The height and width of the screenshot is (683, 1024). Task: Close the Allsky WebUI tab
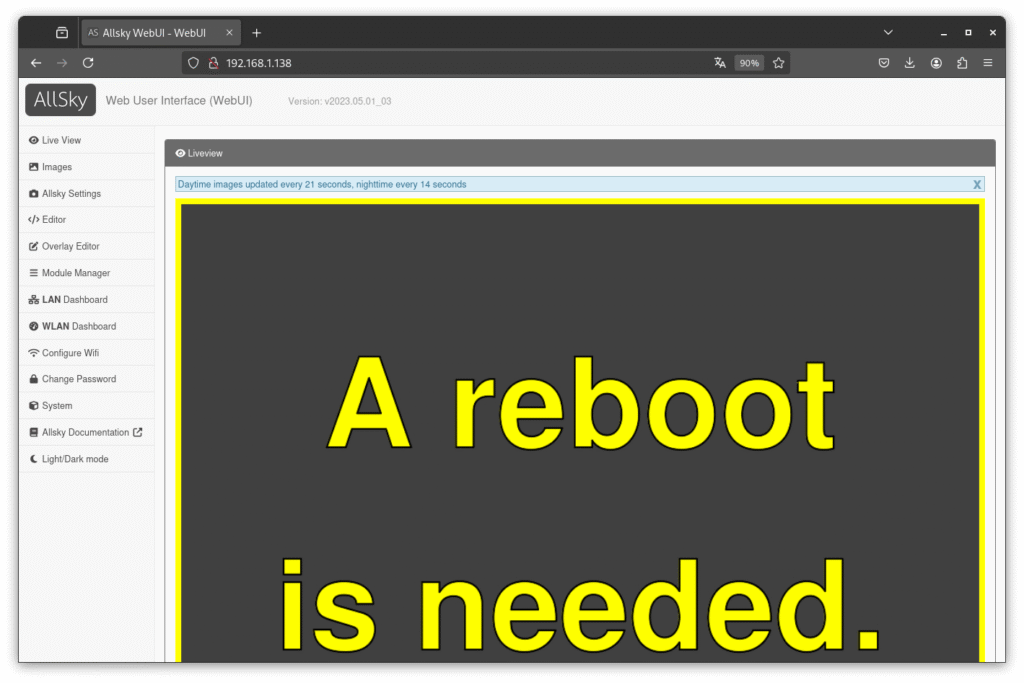click(x=230, y=33)
